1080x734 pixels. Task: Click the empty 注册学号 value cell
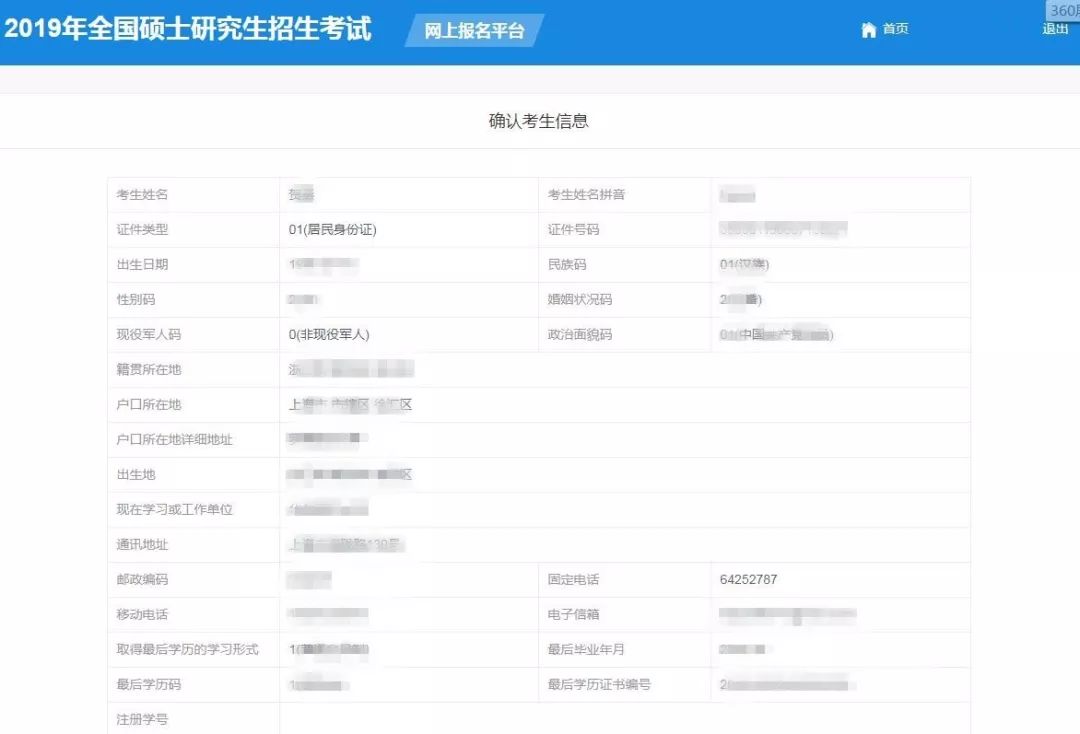[x=624, y=719]
